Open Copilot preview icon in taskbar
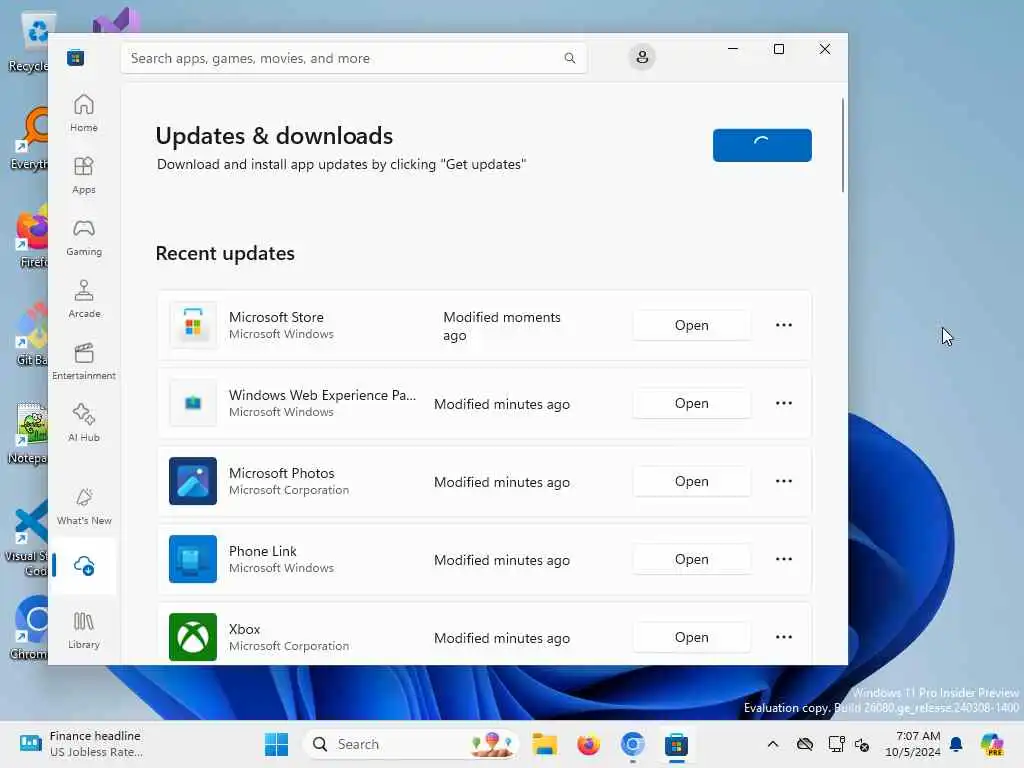Viewport: 1024px width, 768px height. (992, 744)
